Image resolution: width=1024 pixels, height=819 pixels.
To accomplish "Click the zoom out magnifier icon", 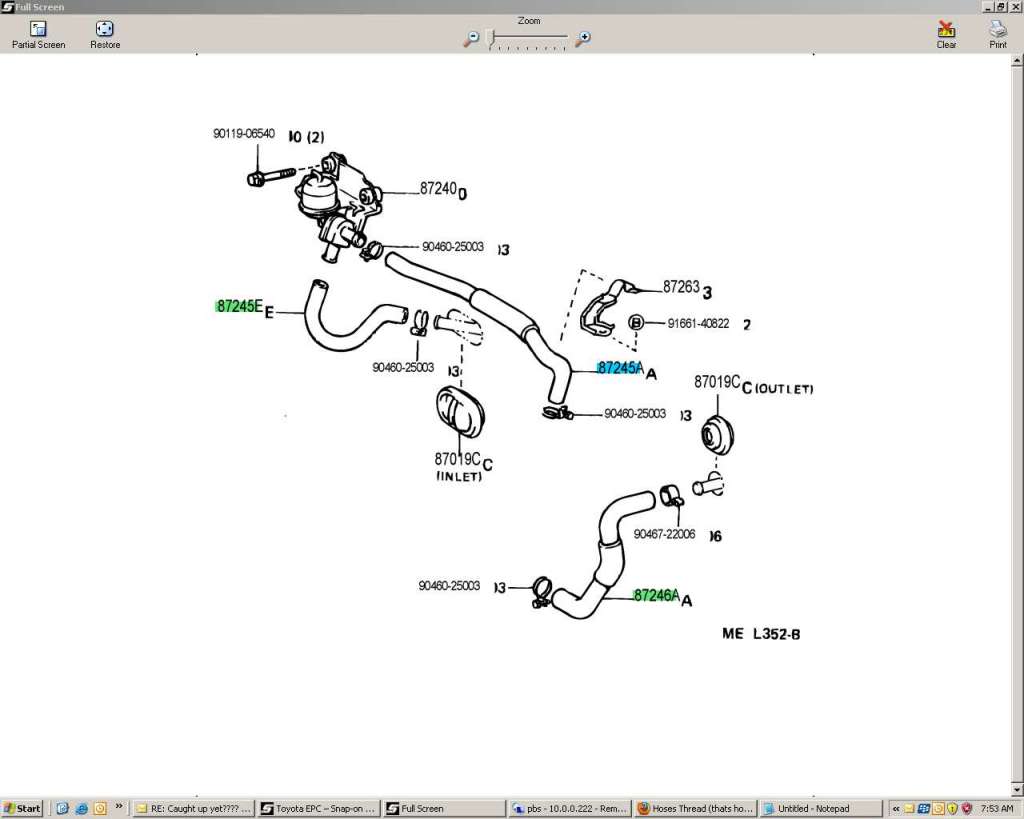I will click(x=472, y=38).
